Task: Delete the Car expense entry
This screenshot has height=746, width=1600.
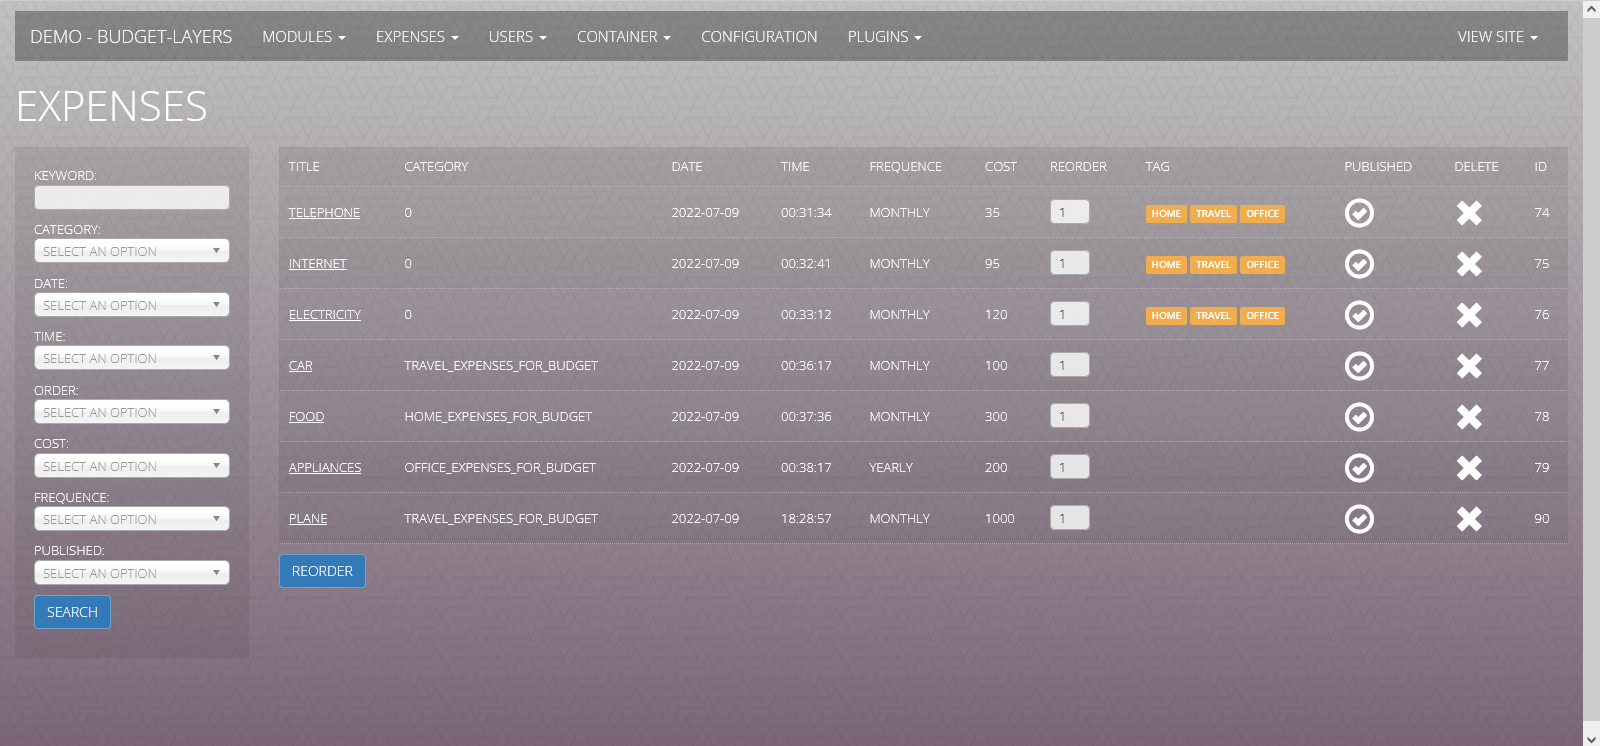Action: click(x=1468, y=366)
